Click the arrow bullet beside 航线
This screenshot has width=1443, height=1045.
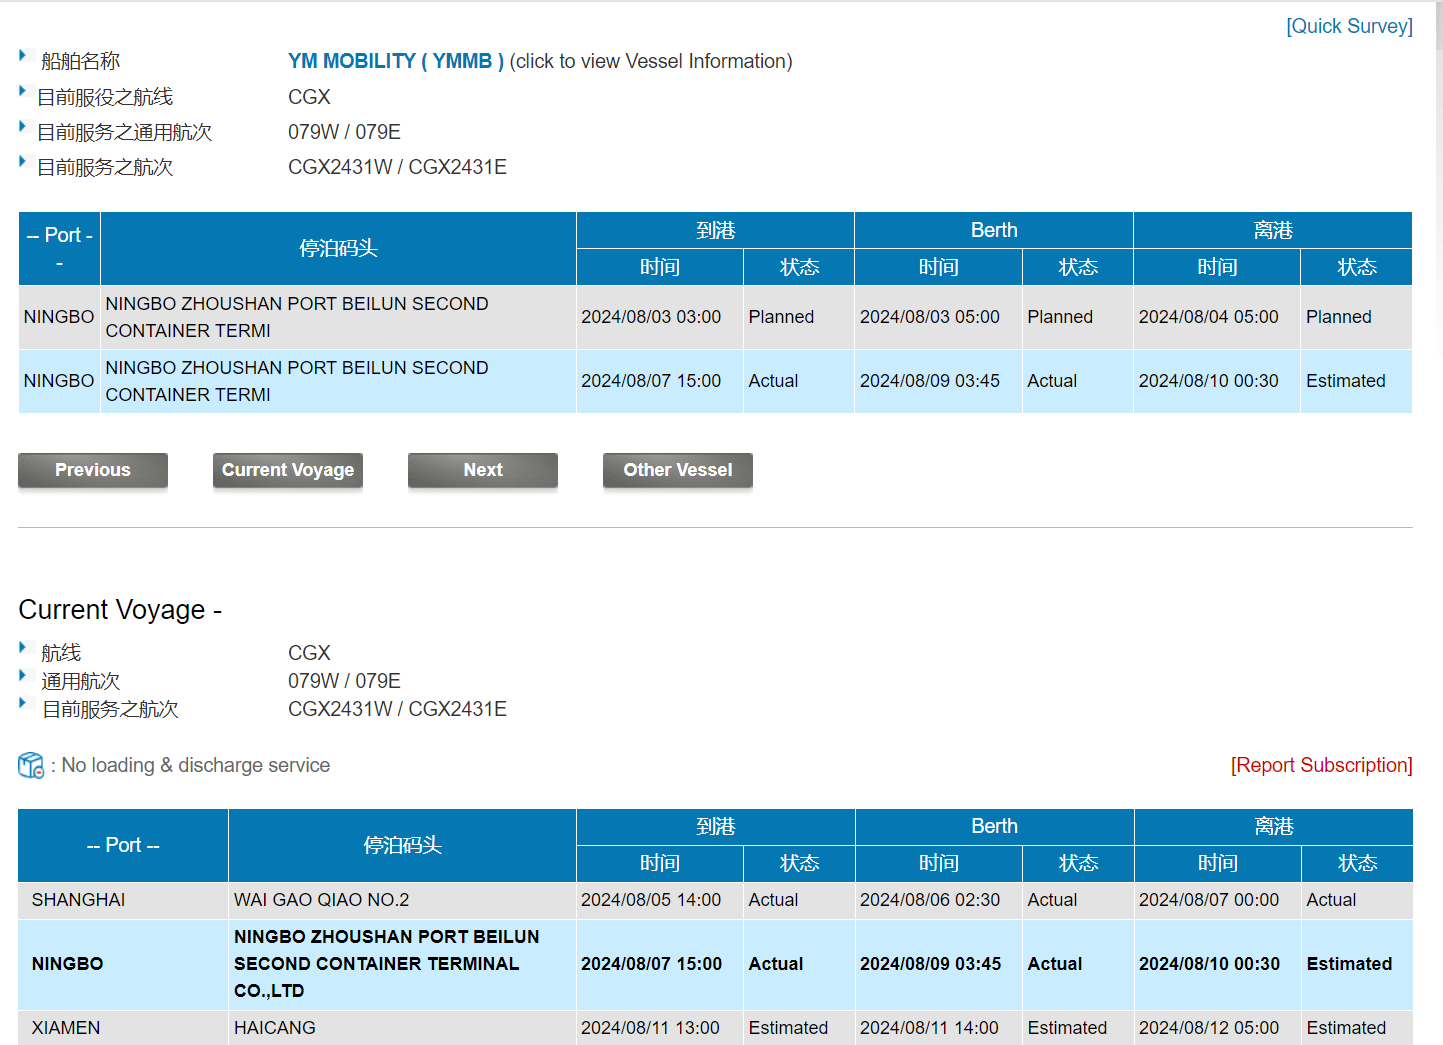click(23, 647)
